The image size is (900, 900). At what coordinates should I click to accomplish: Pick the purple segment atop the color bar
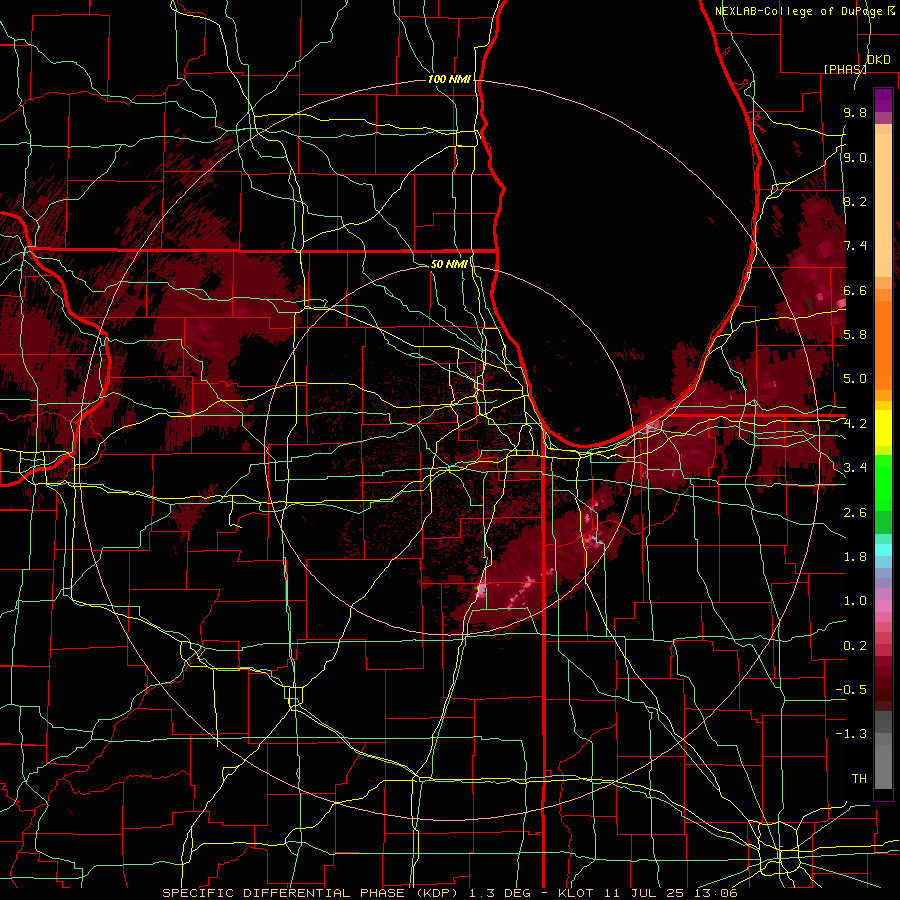click(x=883, y=100)
